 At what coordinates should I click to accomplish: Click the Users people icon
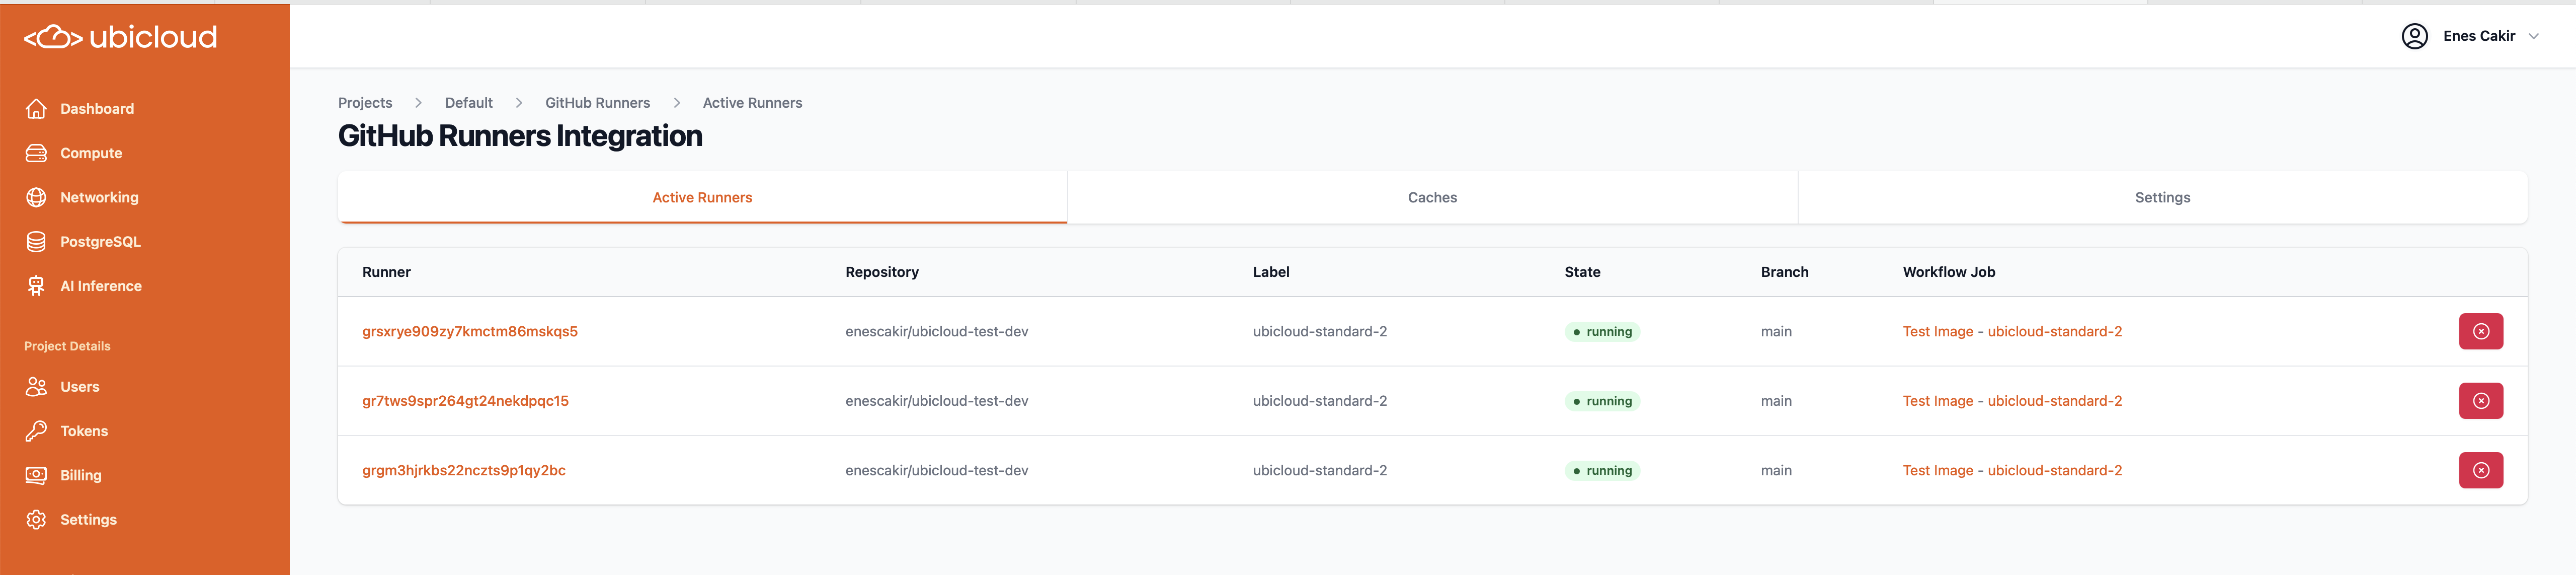click(x=36, y=387)
